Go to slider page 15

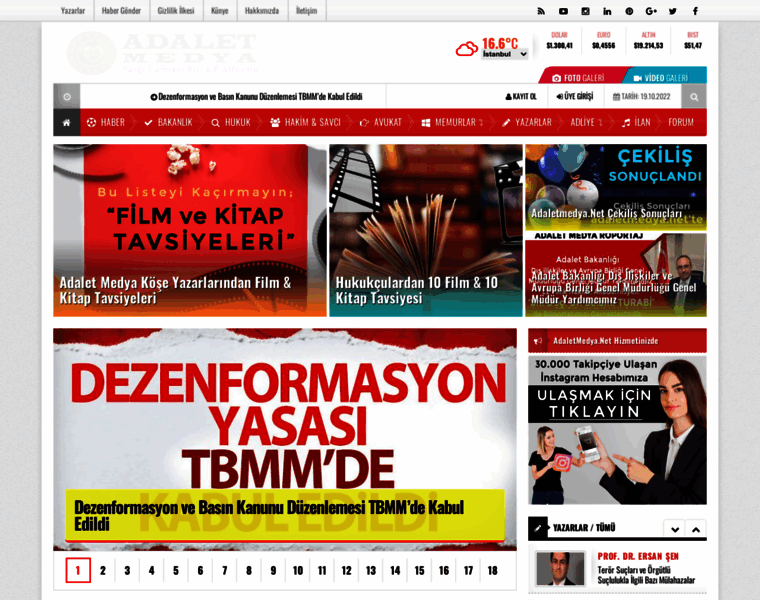420,570
